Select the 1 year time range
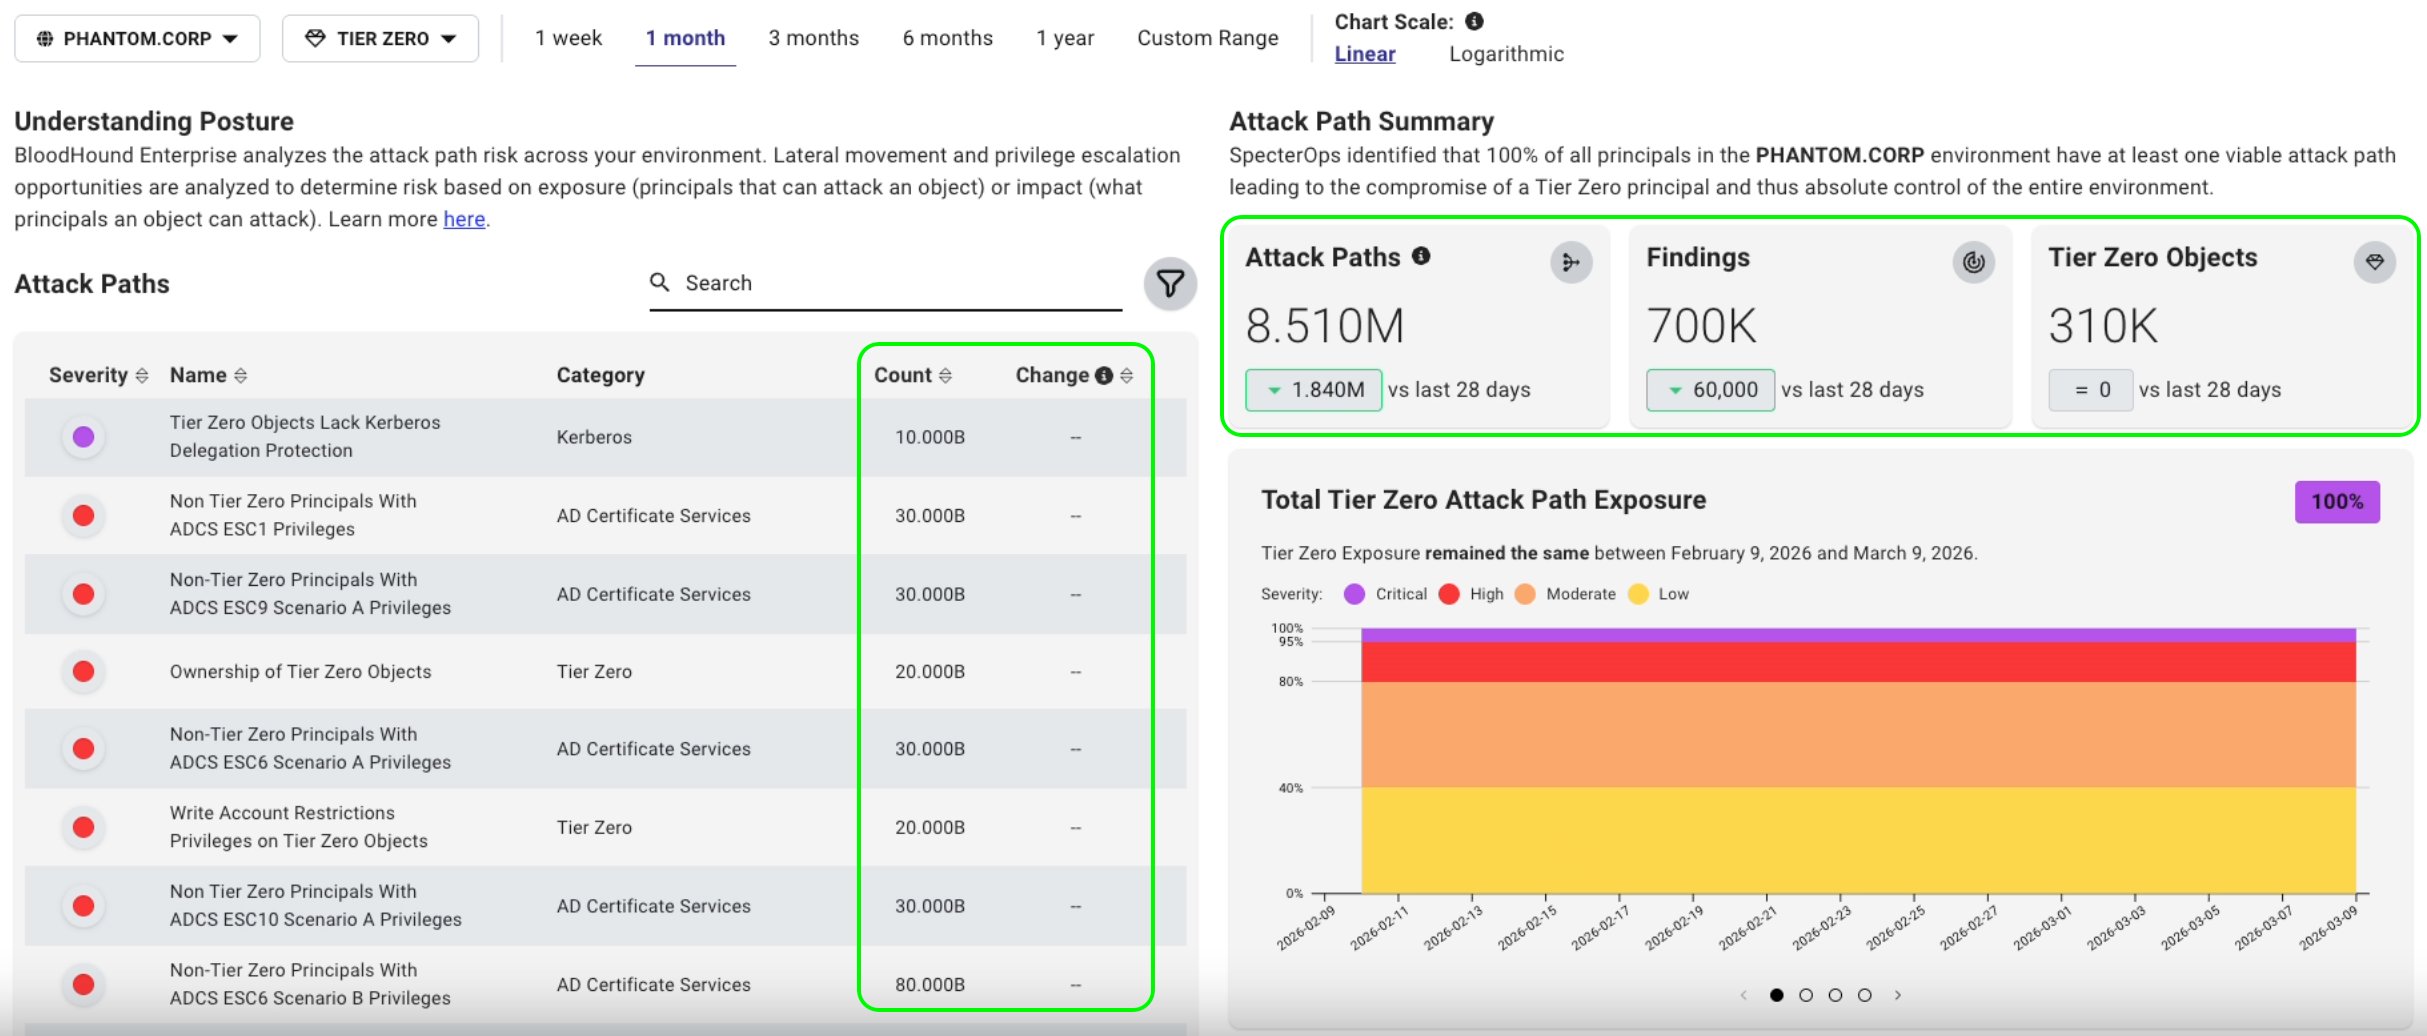 [1065, 38]
